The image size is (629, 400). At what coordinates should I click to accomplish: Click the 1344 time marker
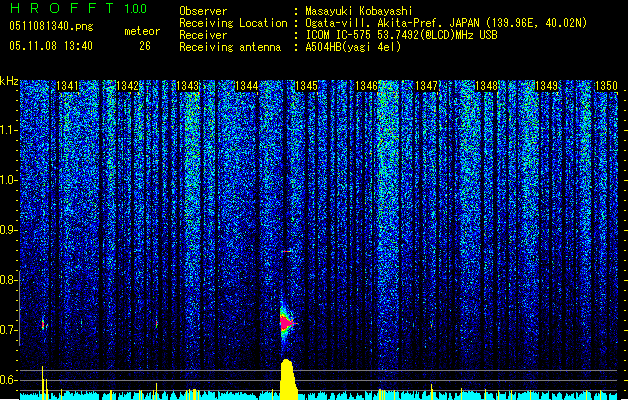[x=246, y=86]
